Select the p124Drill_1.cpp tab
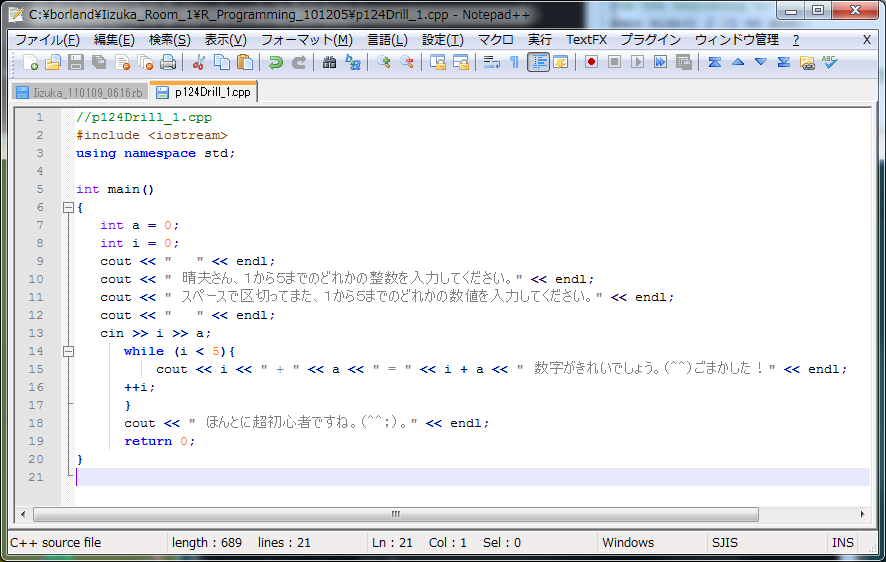 pos(203,92)
